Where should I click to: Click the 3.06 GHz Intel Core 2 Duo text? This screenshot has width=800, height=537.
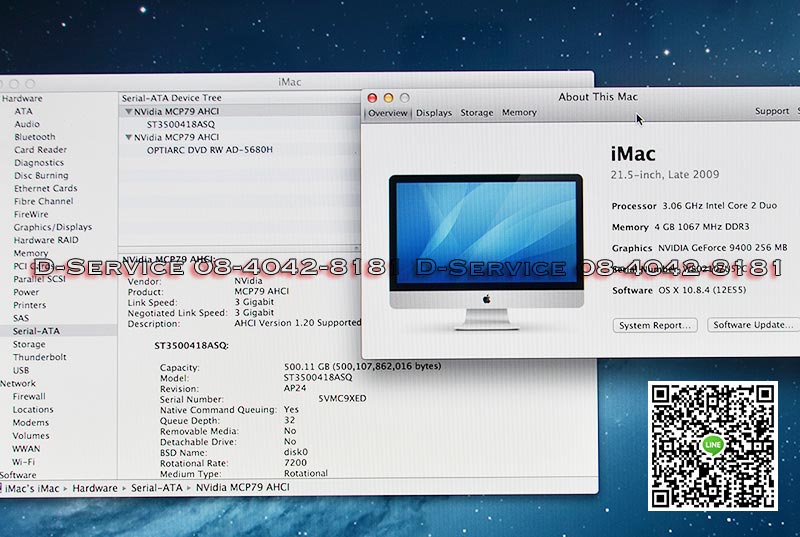pos(719,206)
